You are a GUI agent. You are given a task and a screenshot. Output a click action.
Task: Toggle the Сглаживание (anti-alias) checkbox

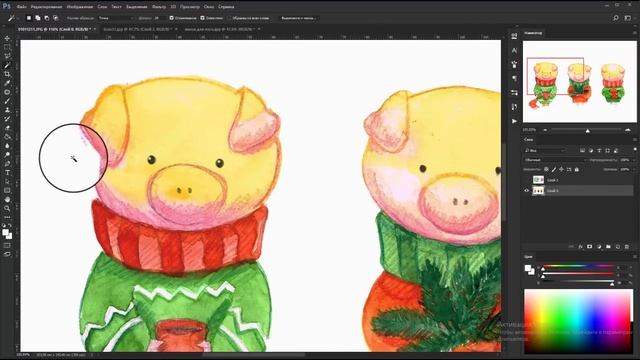tap(171, 18)
